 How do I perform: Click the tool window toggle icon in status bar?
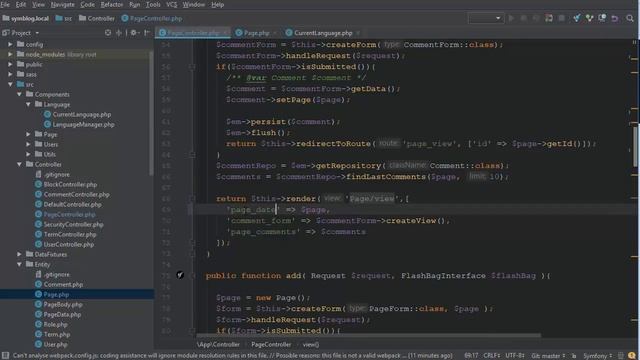click(x=5, y=356)
